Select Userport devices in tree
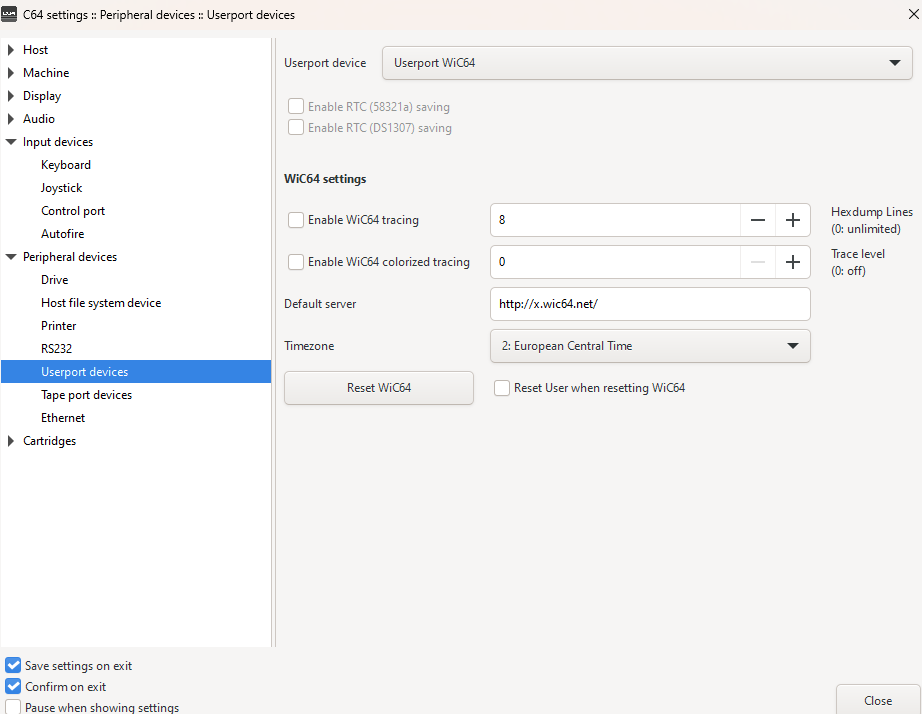Screen dimensions: 922x714 pos(136,372)
